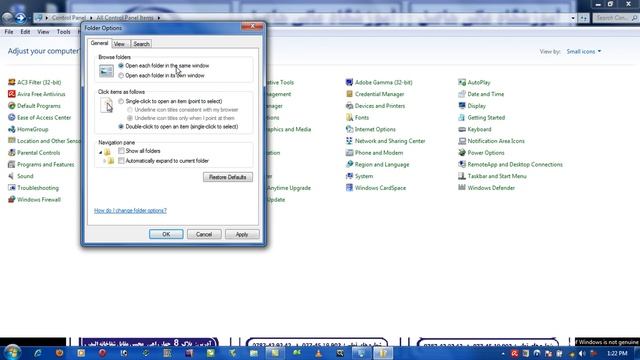The width and height of the screenshot is (640, 360).
Task: Open How do I change folder options link
Action: coord(130,211)
